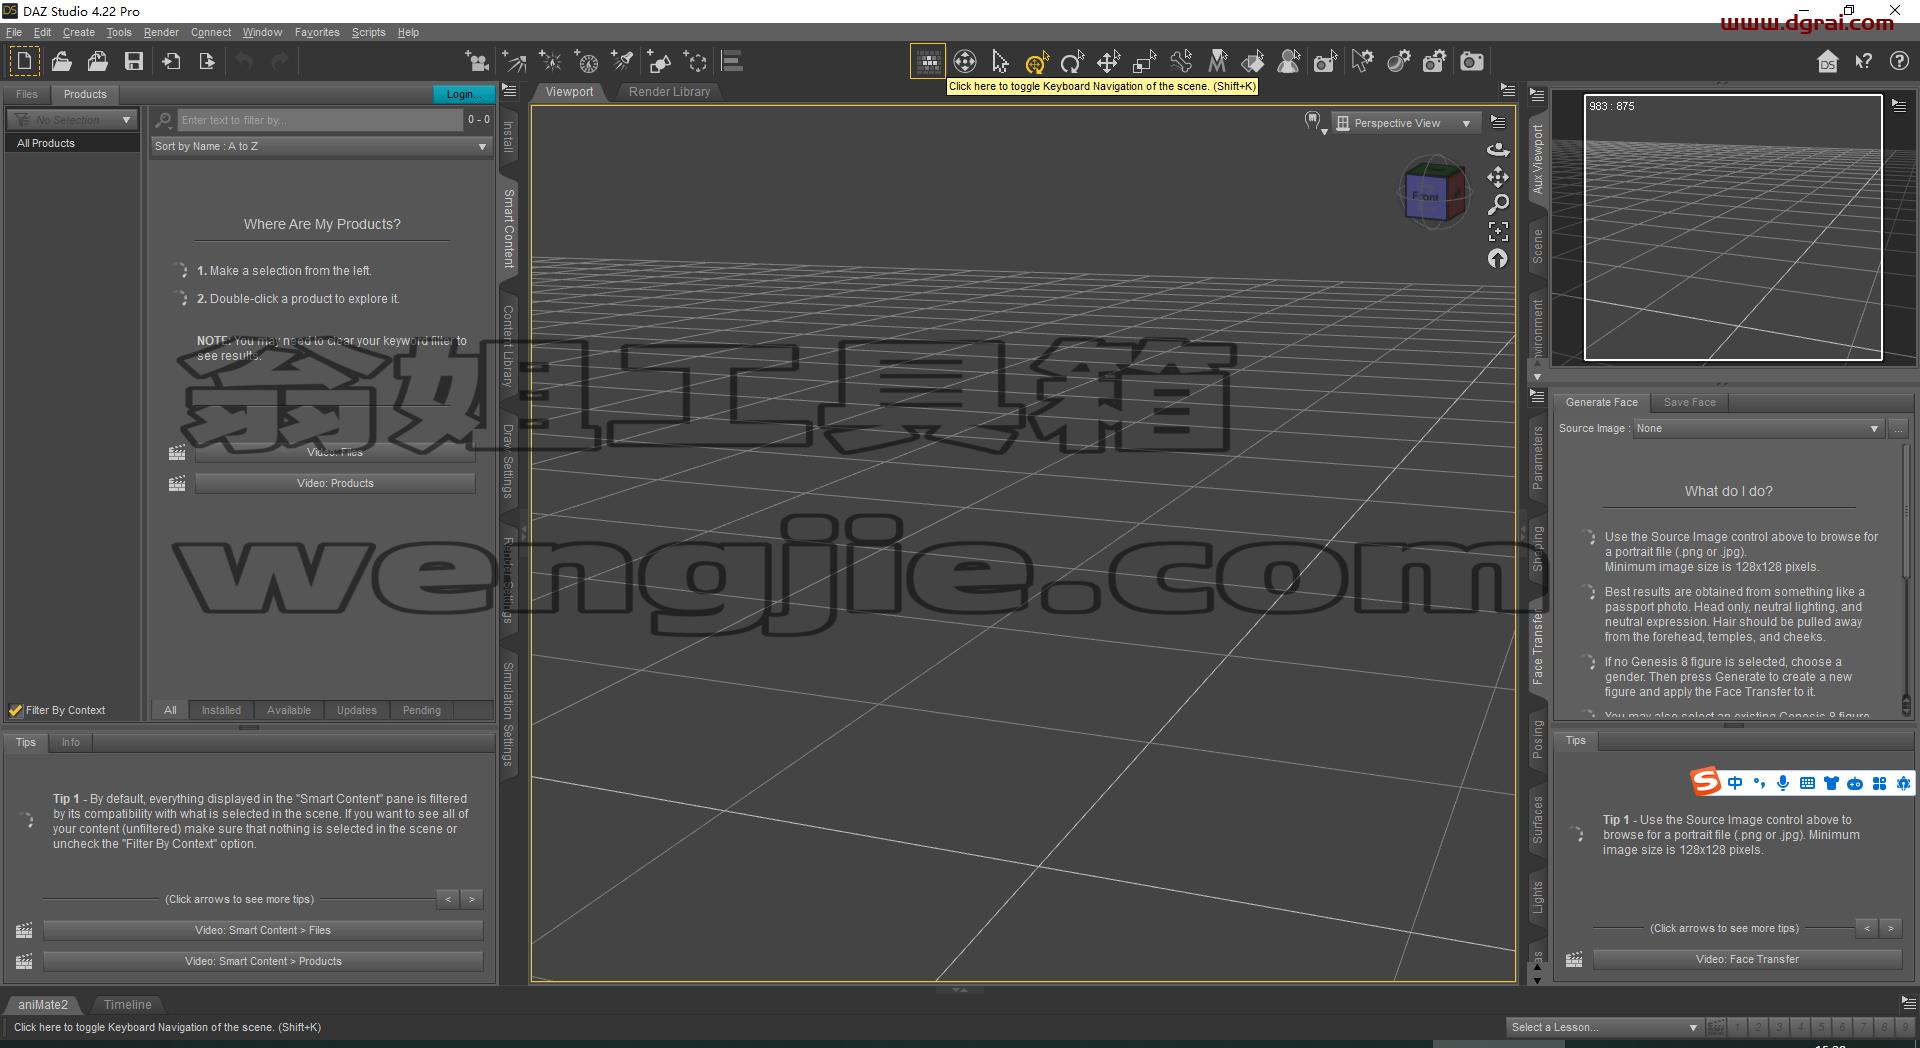Select the Translate move tool
Image resolution: width=1920 pixels, height=1048 pixels.
tap(1108, 62)
